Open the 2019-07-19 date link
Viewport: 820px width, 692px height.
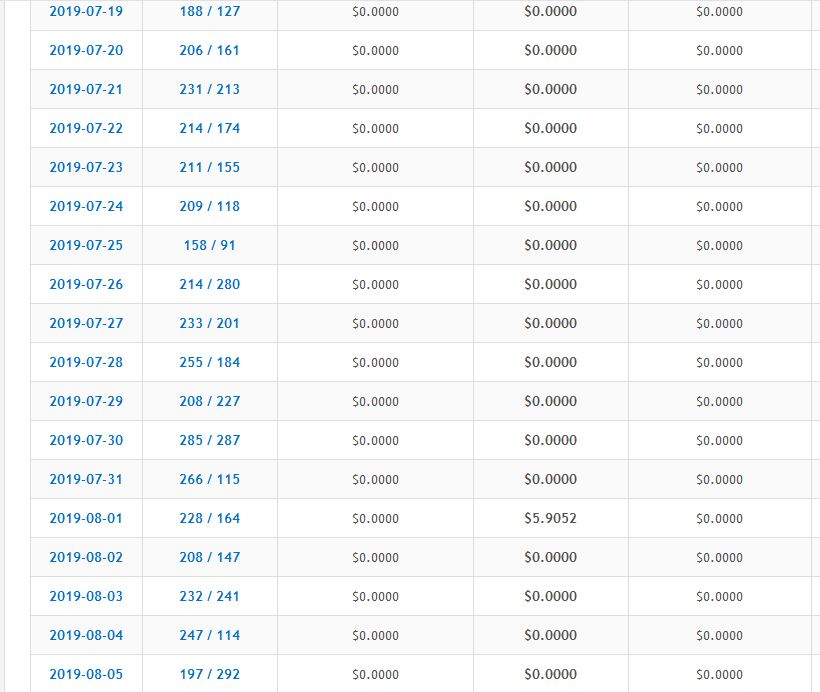coord(86,11)
